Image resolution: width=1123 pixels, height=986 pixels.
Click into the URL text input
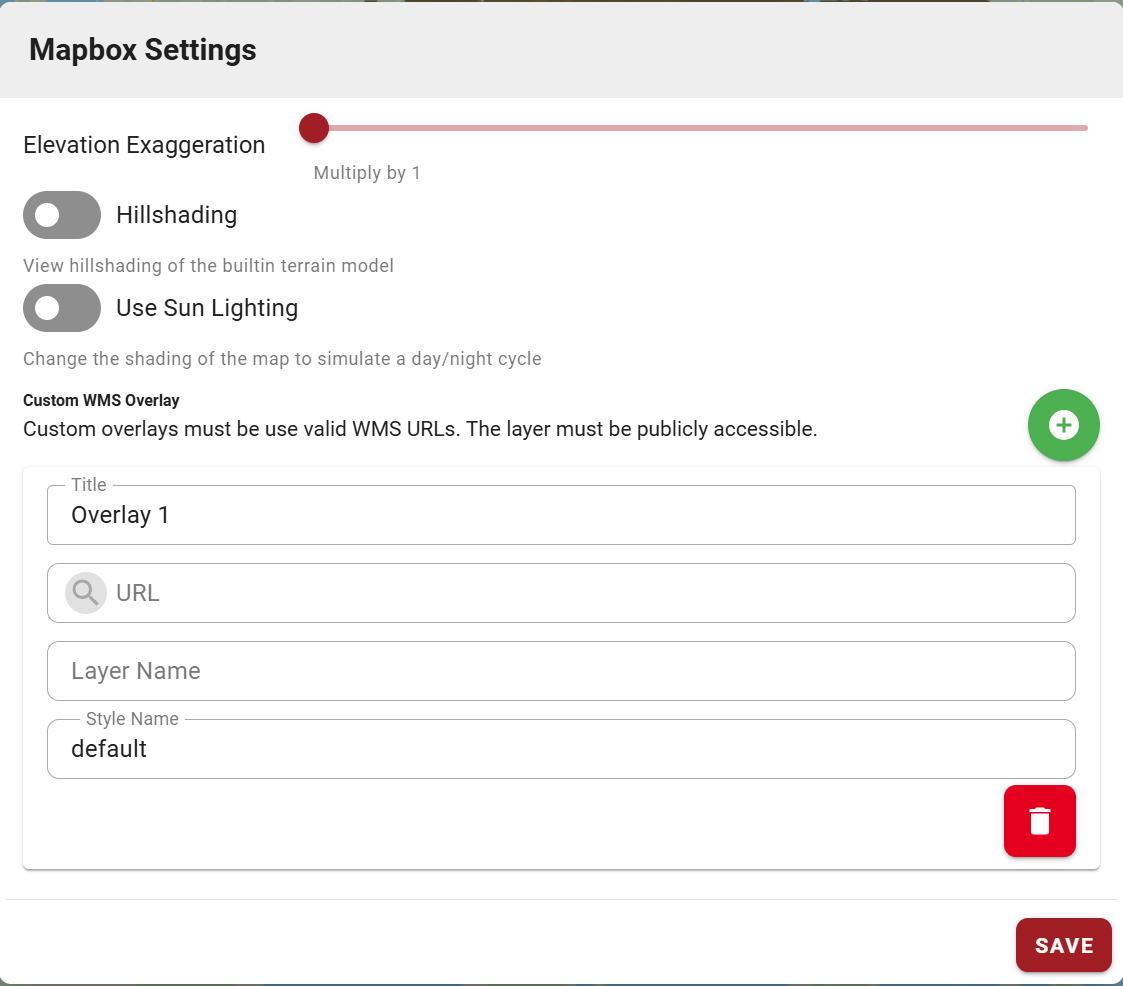590,593
